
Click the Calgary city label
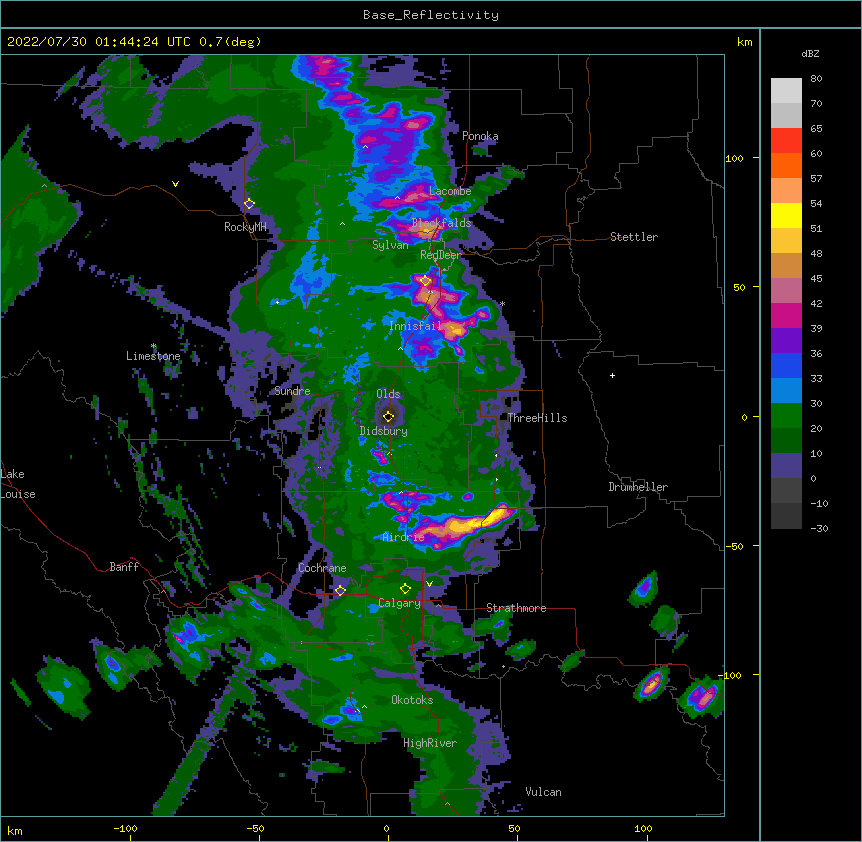coord(399,603)
